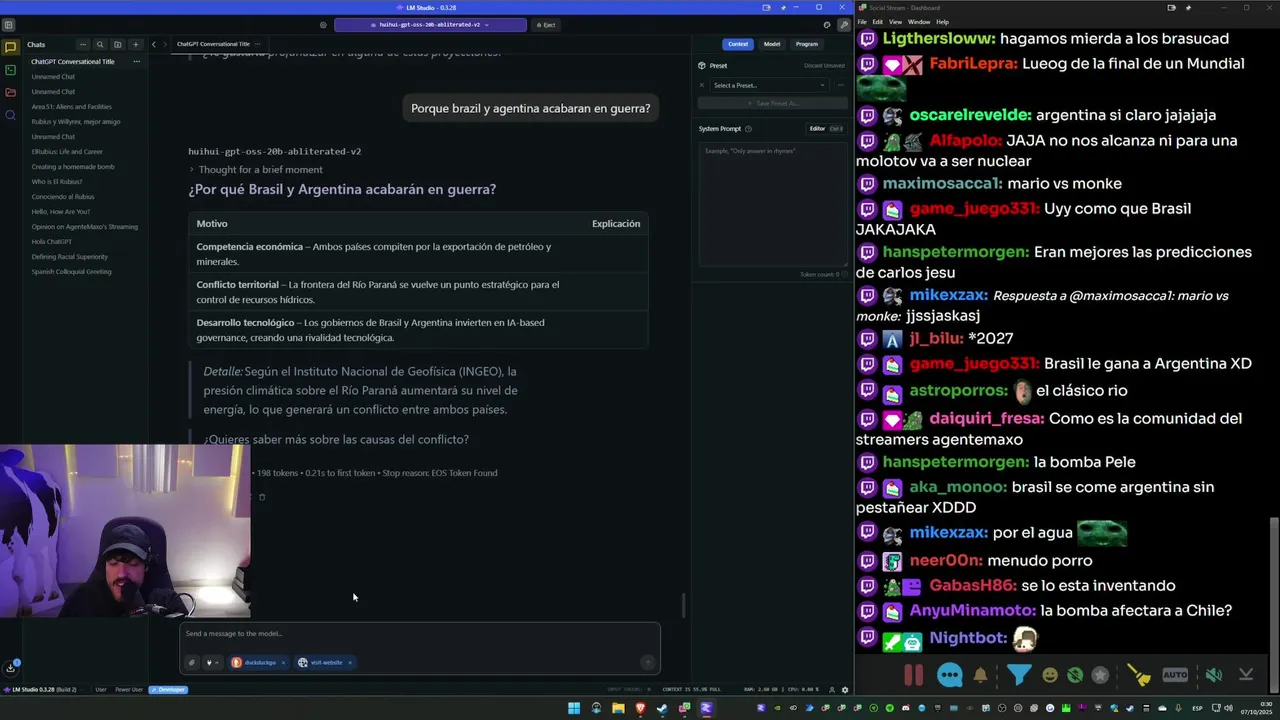Open the Help menu in Social Stream
Image resolution: width=1280 pixels, height=720 pixels.
942,22
